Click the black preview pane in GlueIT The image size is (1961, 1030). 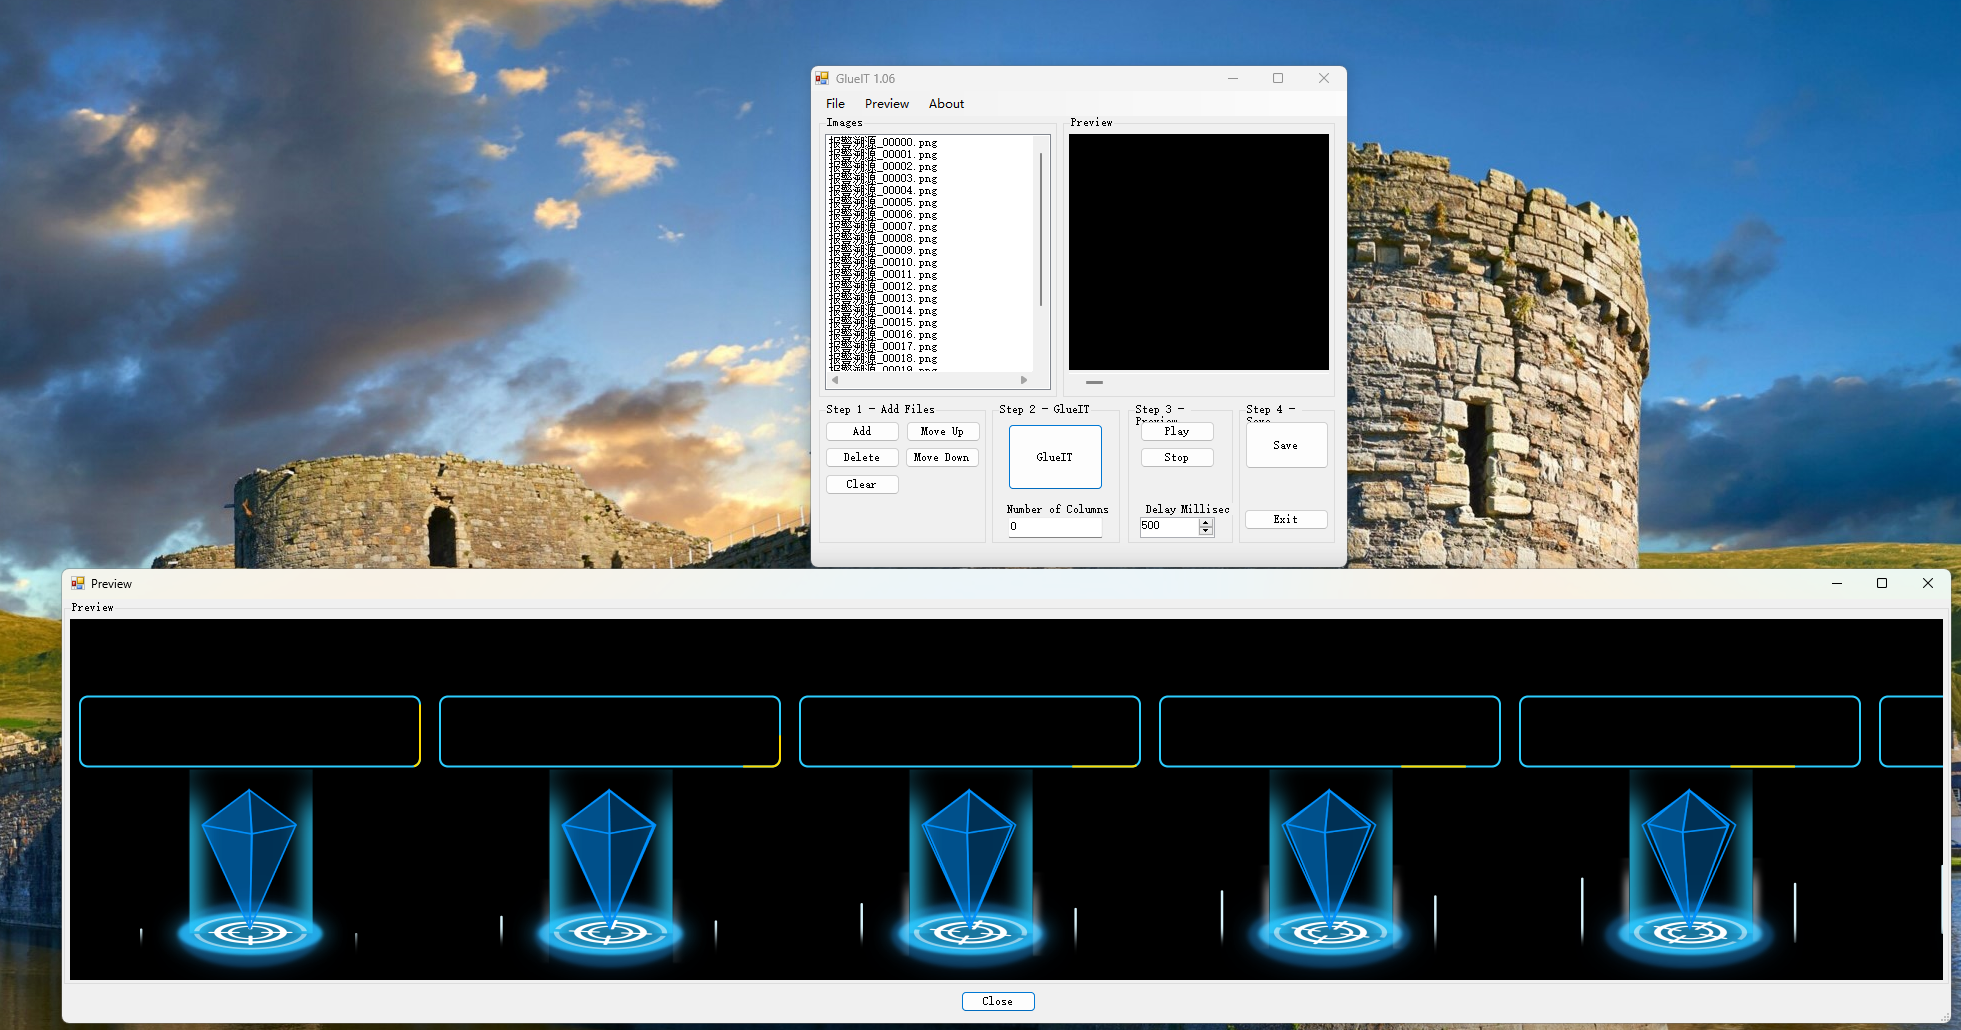tap(1199, 252)
